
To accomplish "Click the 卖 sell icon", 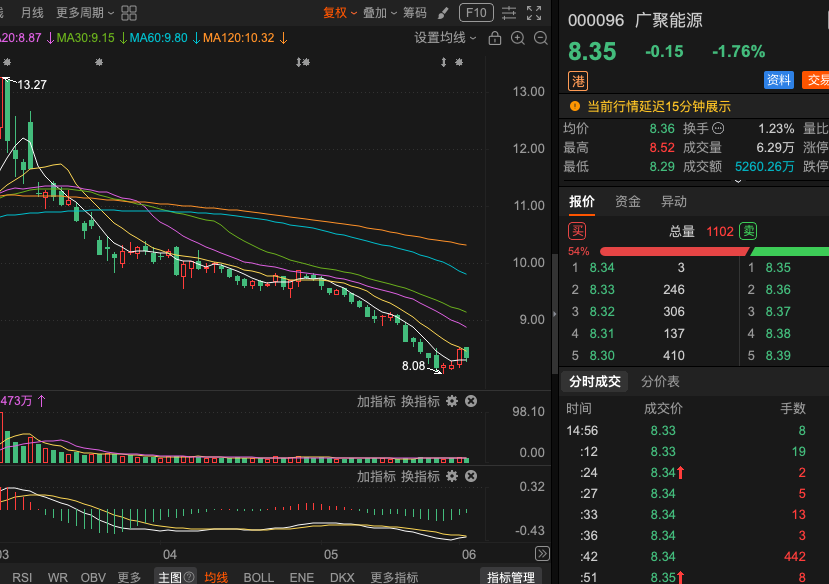I will [x=748, y=231].
